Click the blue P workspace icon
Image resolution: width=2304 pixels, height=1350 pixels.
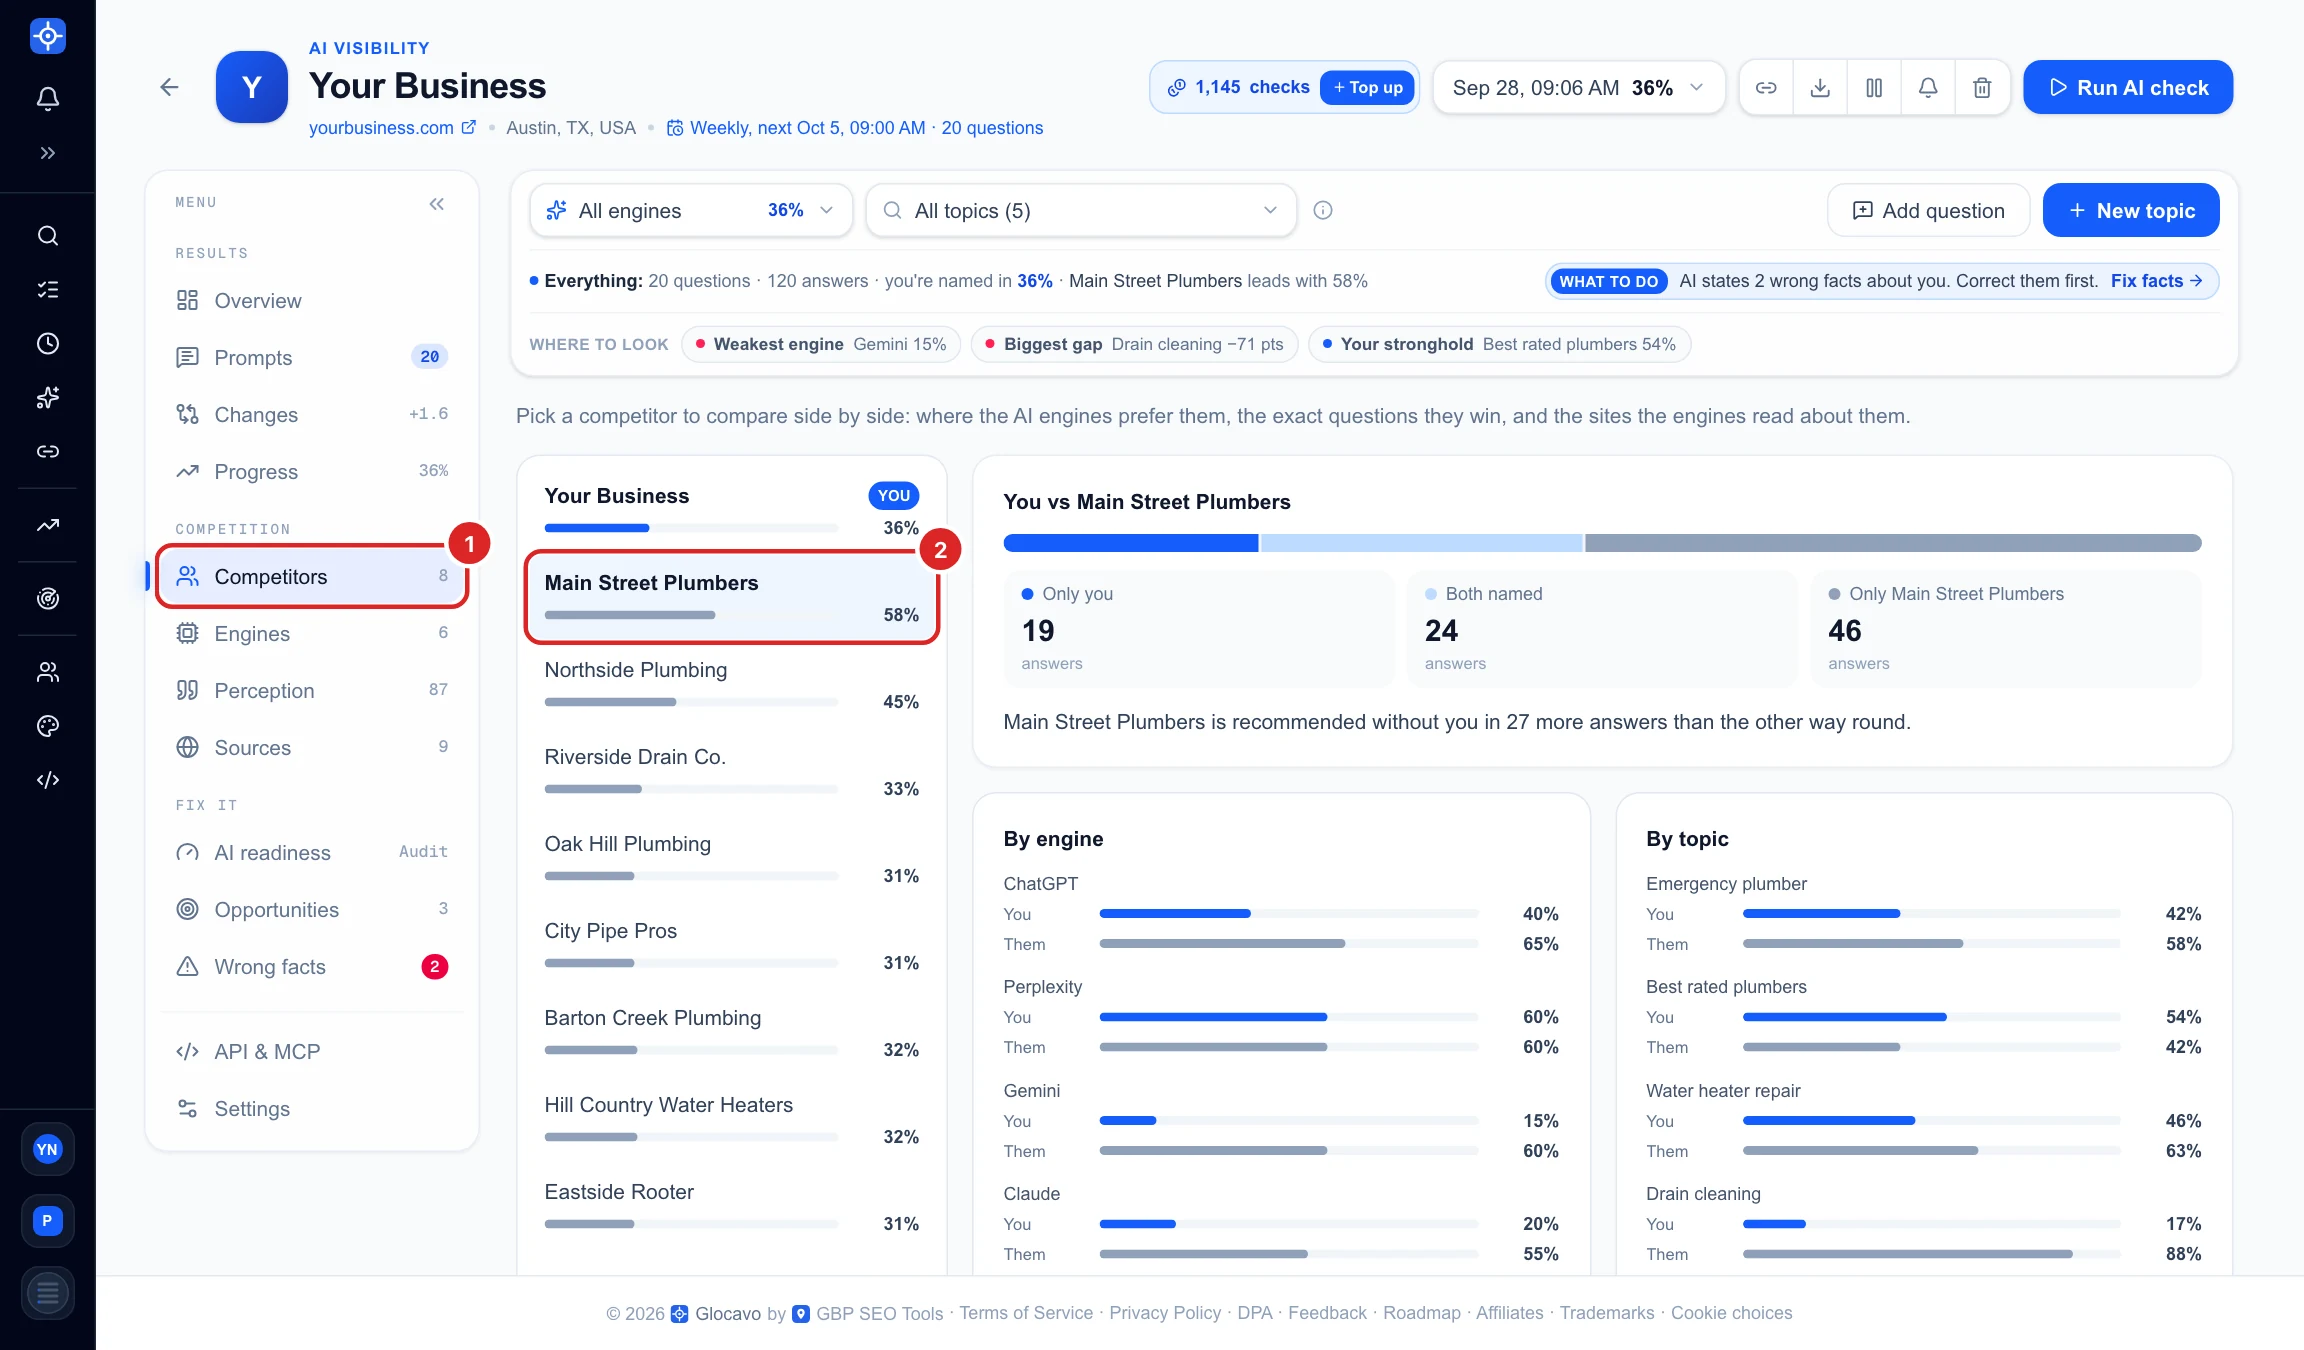pyautogui.click(x=47, y=1221)
